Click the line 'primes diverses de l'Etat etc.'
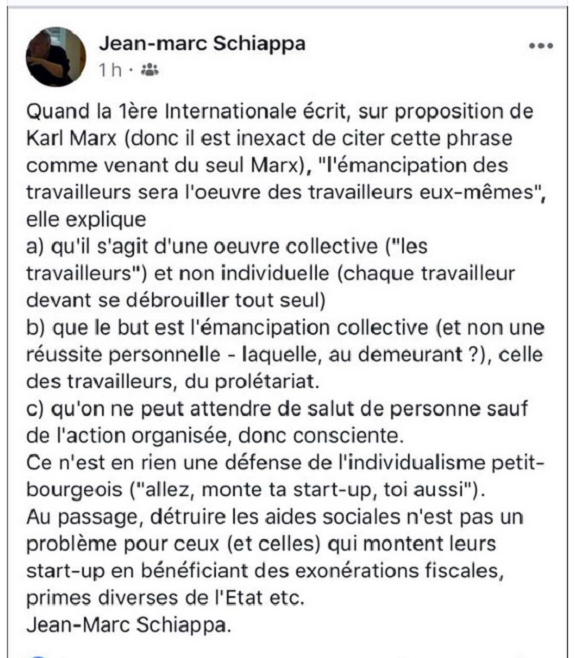This screenshot has width=575, height=658. point(165,598)
